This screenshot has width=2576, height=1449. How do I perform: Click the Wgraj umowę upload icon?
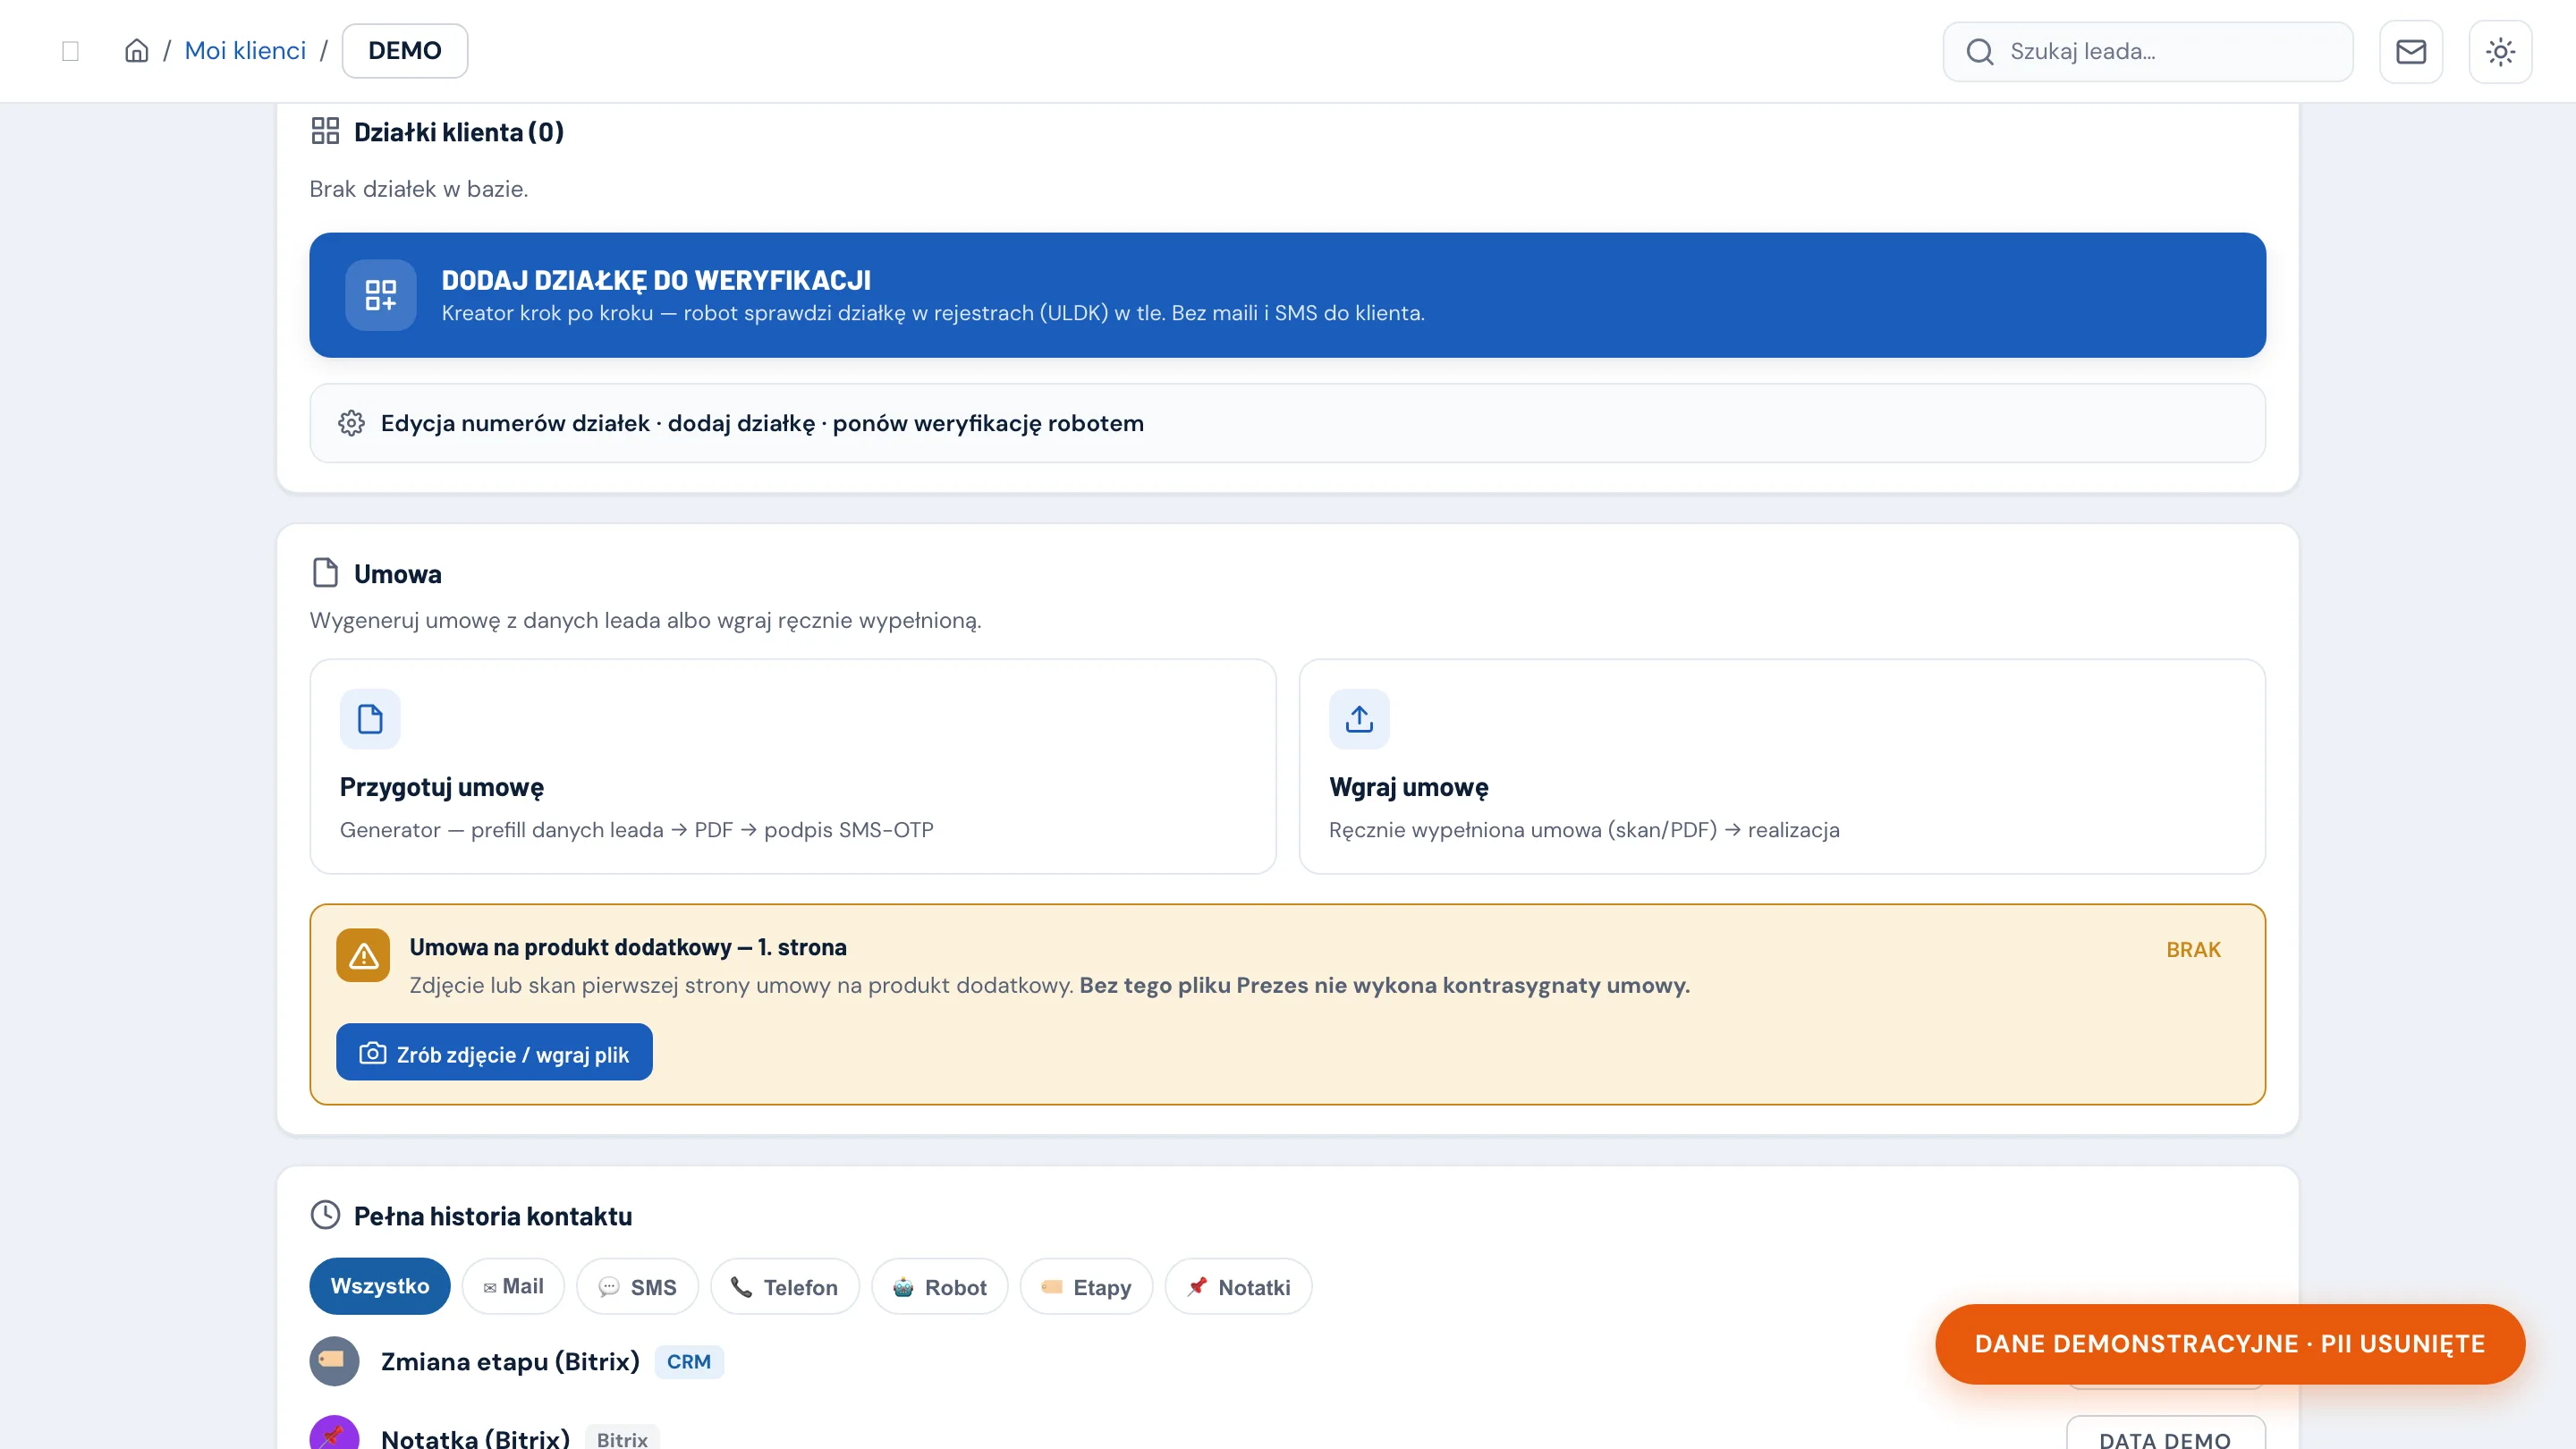tap(1359, 719)
